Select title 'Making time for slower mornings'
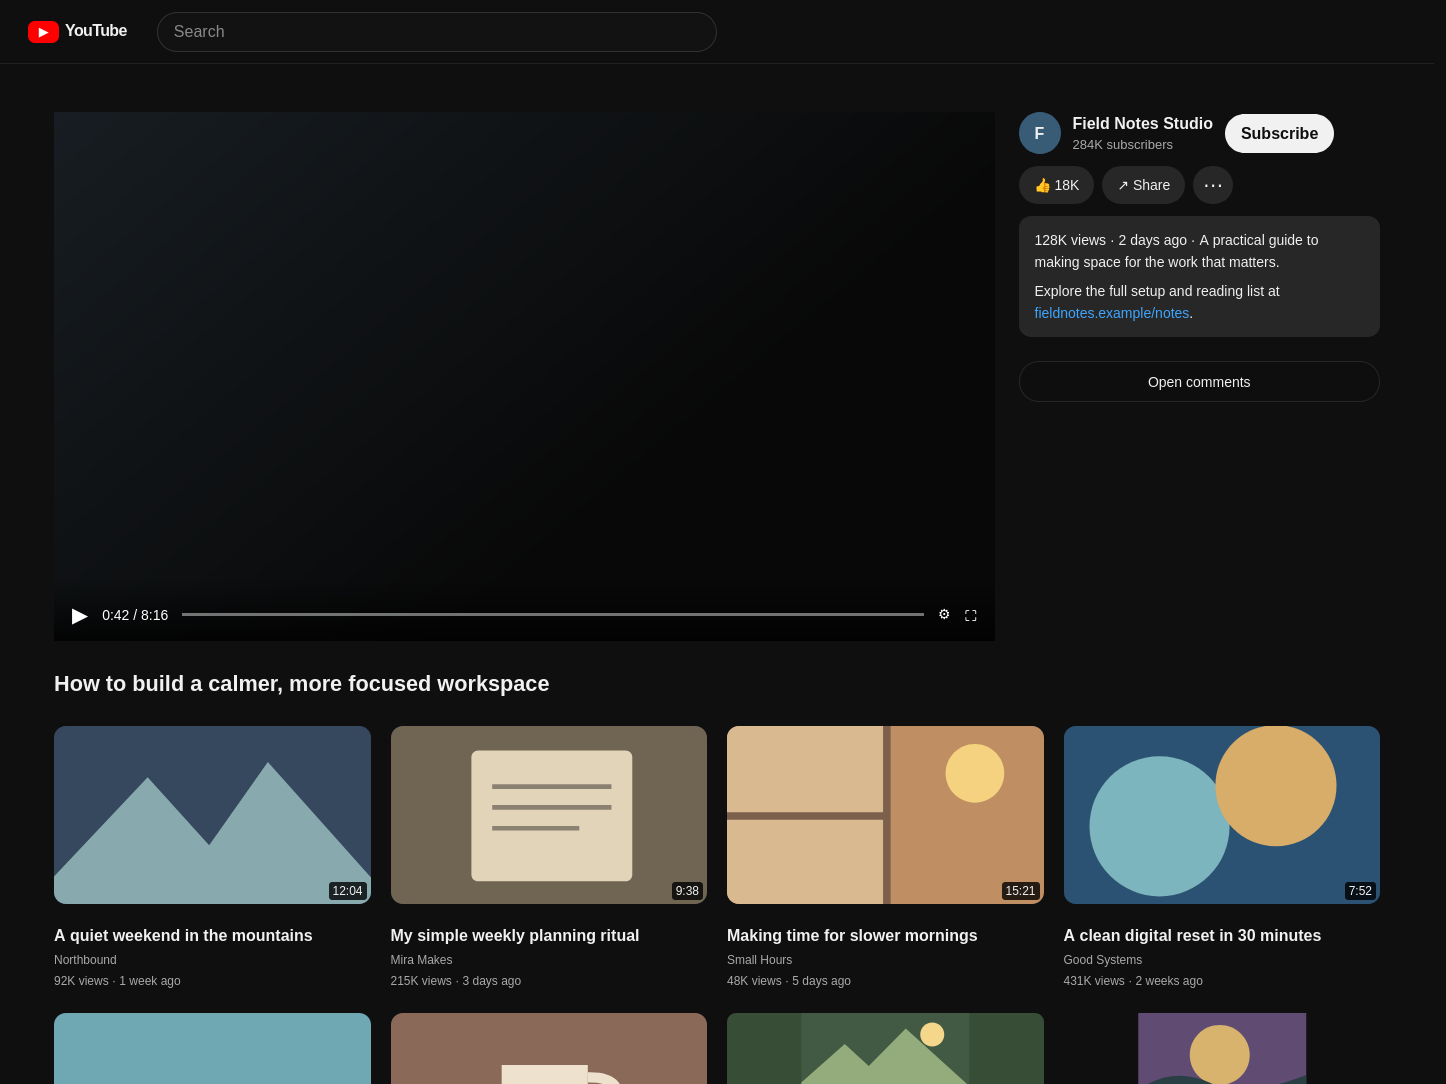The width and height of the screenshot is (1446, 1084). pos(852,936)
